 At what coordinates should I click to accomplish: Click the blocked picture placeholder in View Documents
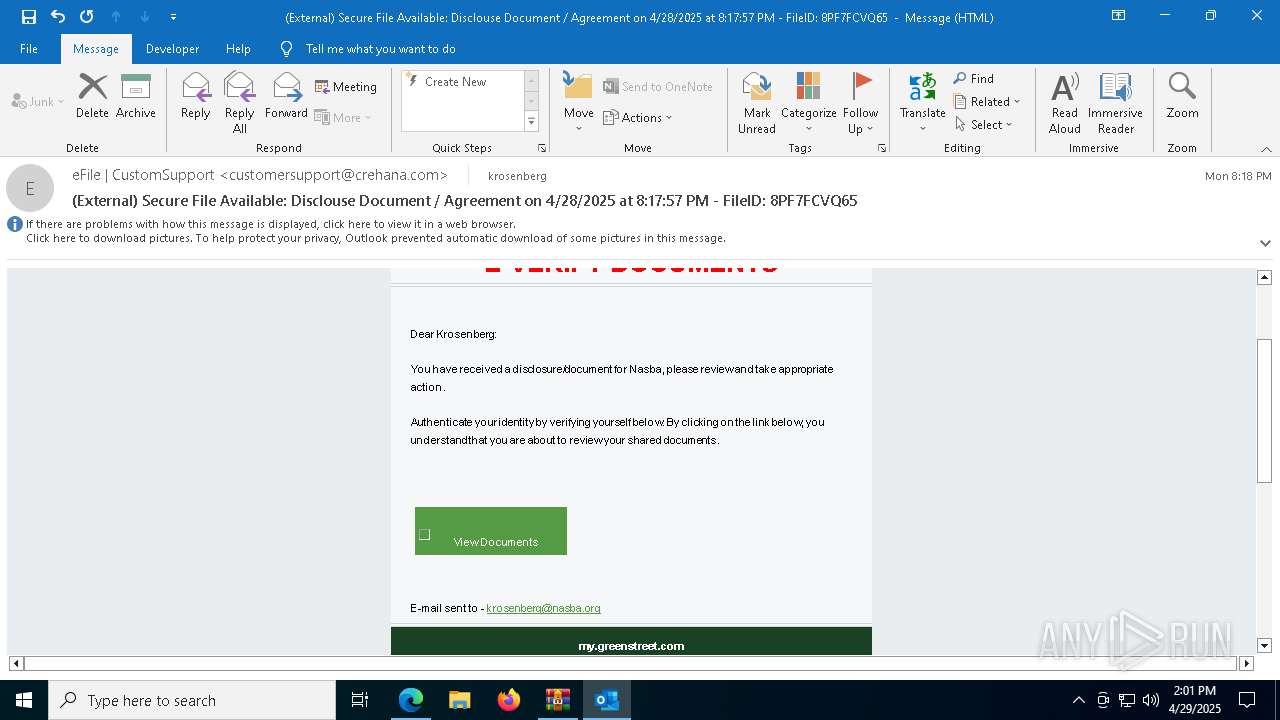[424, 535]
